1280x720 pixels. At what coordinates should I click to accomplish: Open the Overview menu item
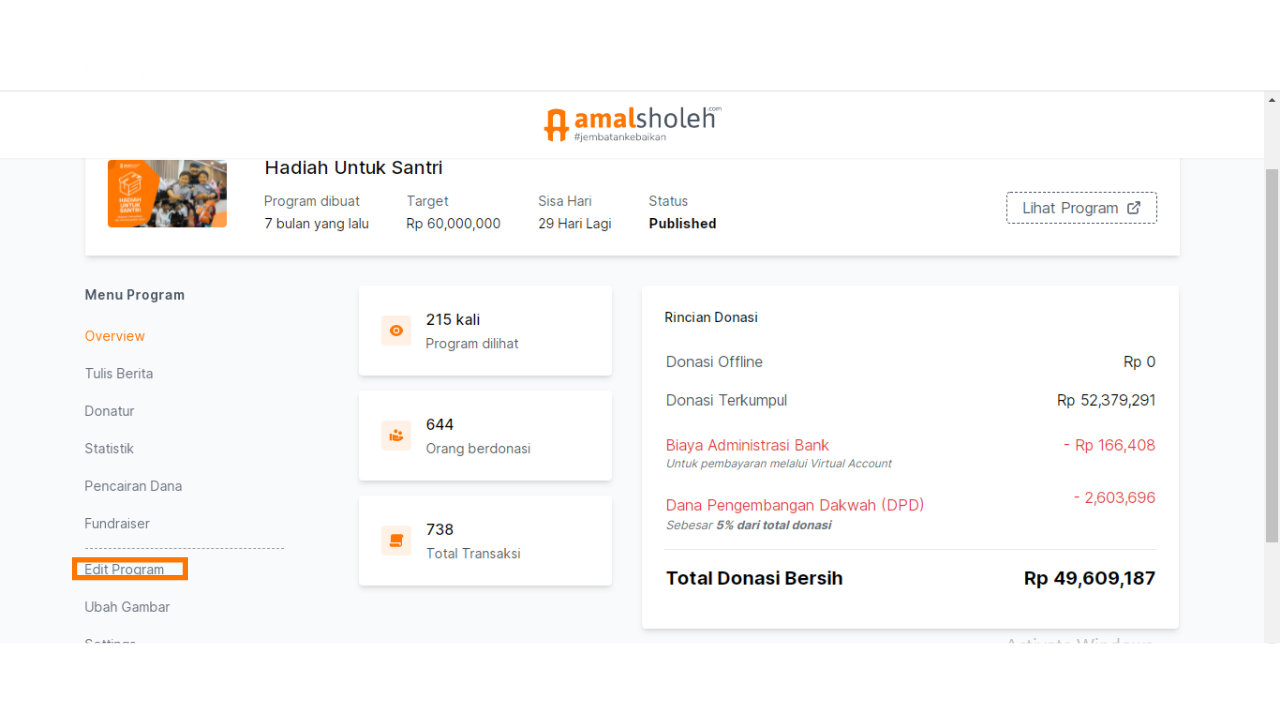pos(114,336)
